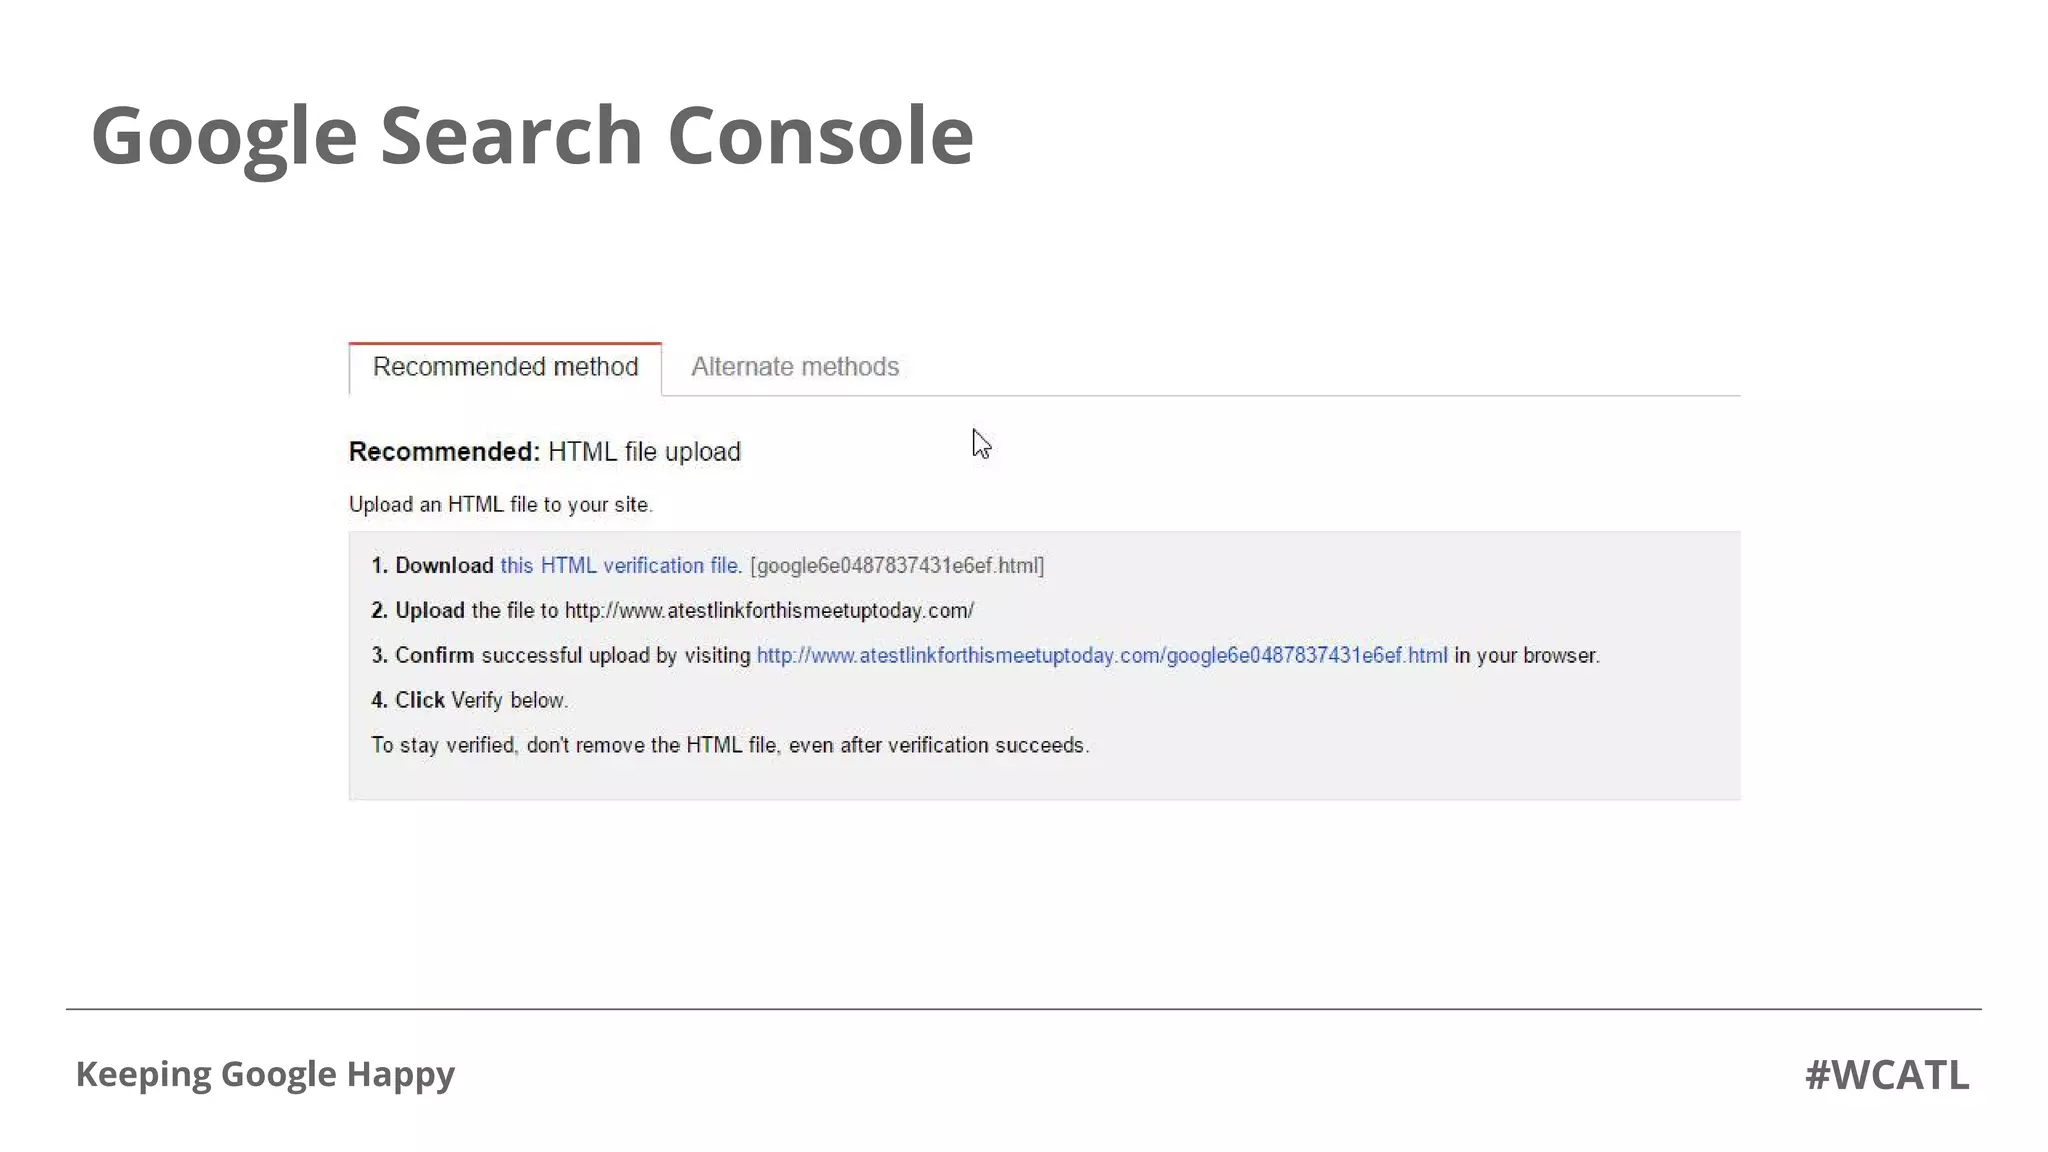Image resolution: width=2048 pixels, height=1152 pixels.
Task: Switch to the Recommended method tab
Action: point(505,368)
